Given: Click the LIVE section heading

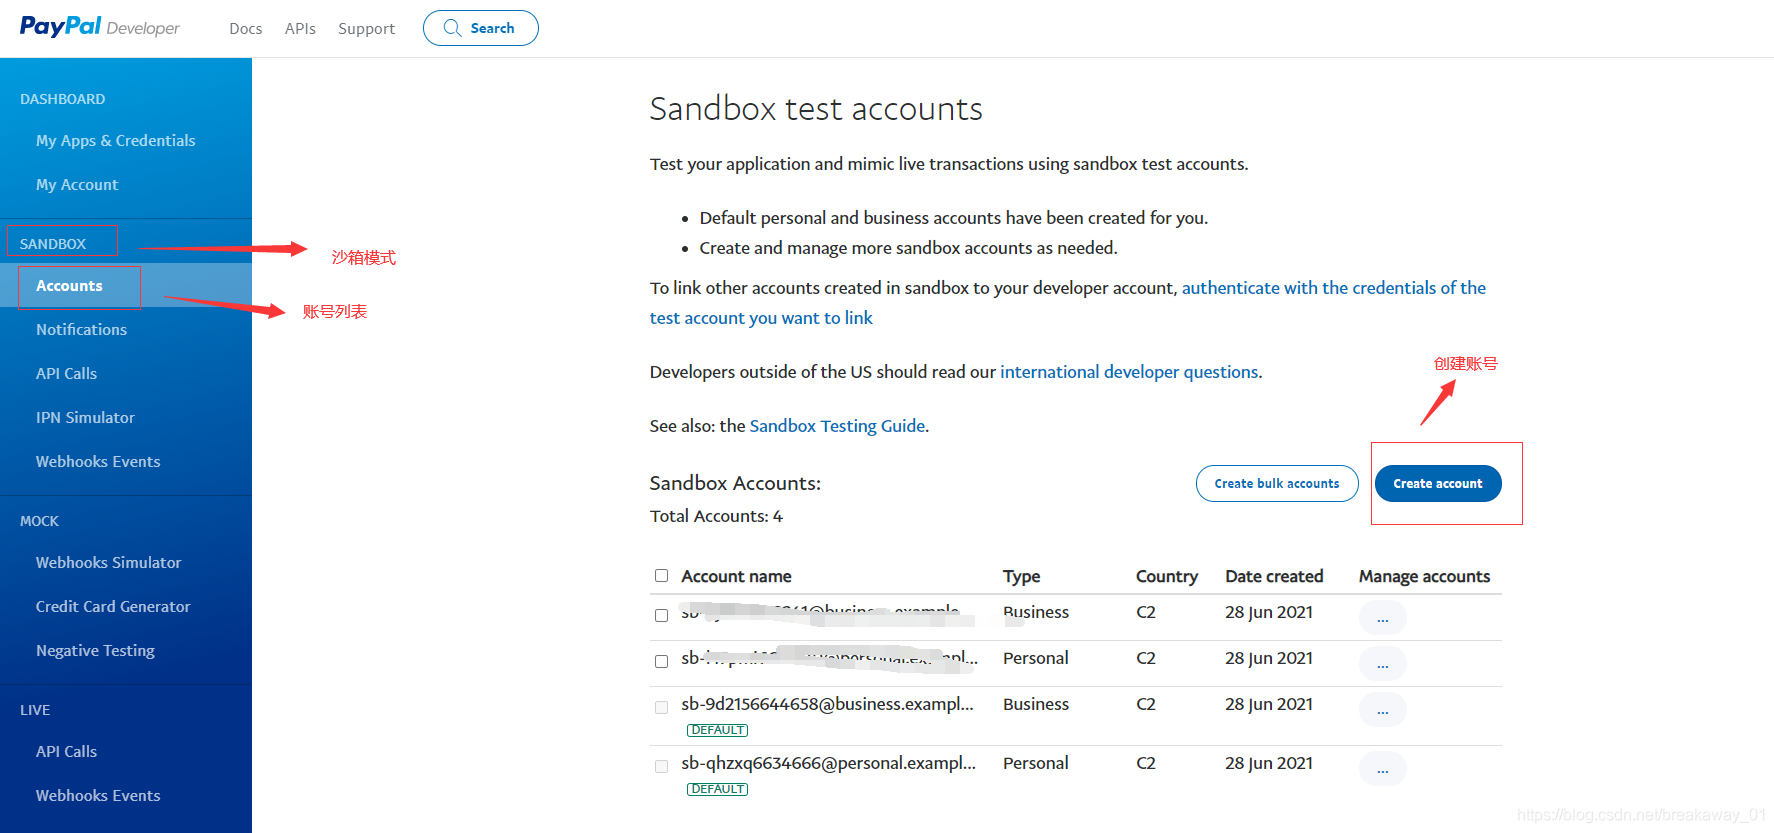Looking at the screenshot, I should (35, 710).
